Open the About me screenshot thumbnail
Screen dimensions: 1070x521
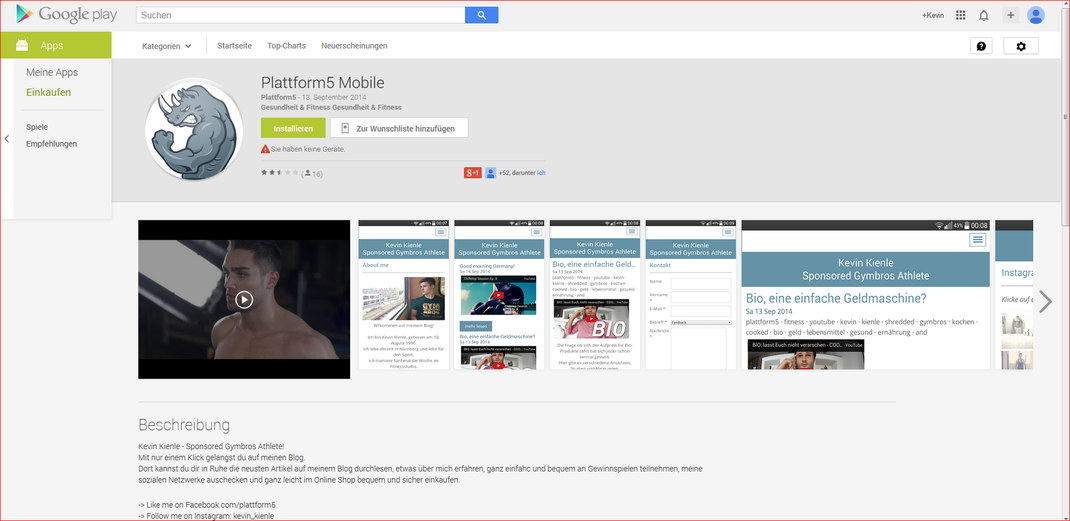point(403,295)
